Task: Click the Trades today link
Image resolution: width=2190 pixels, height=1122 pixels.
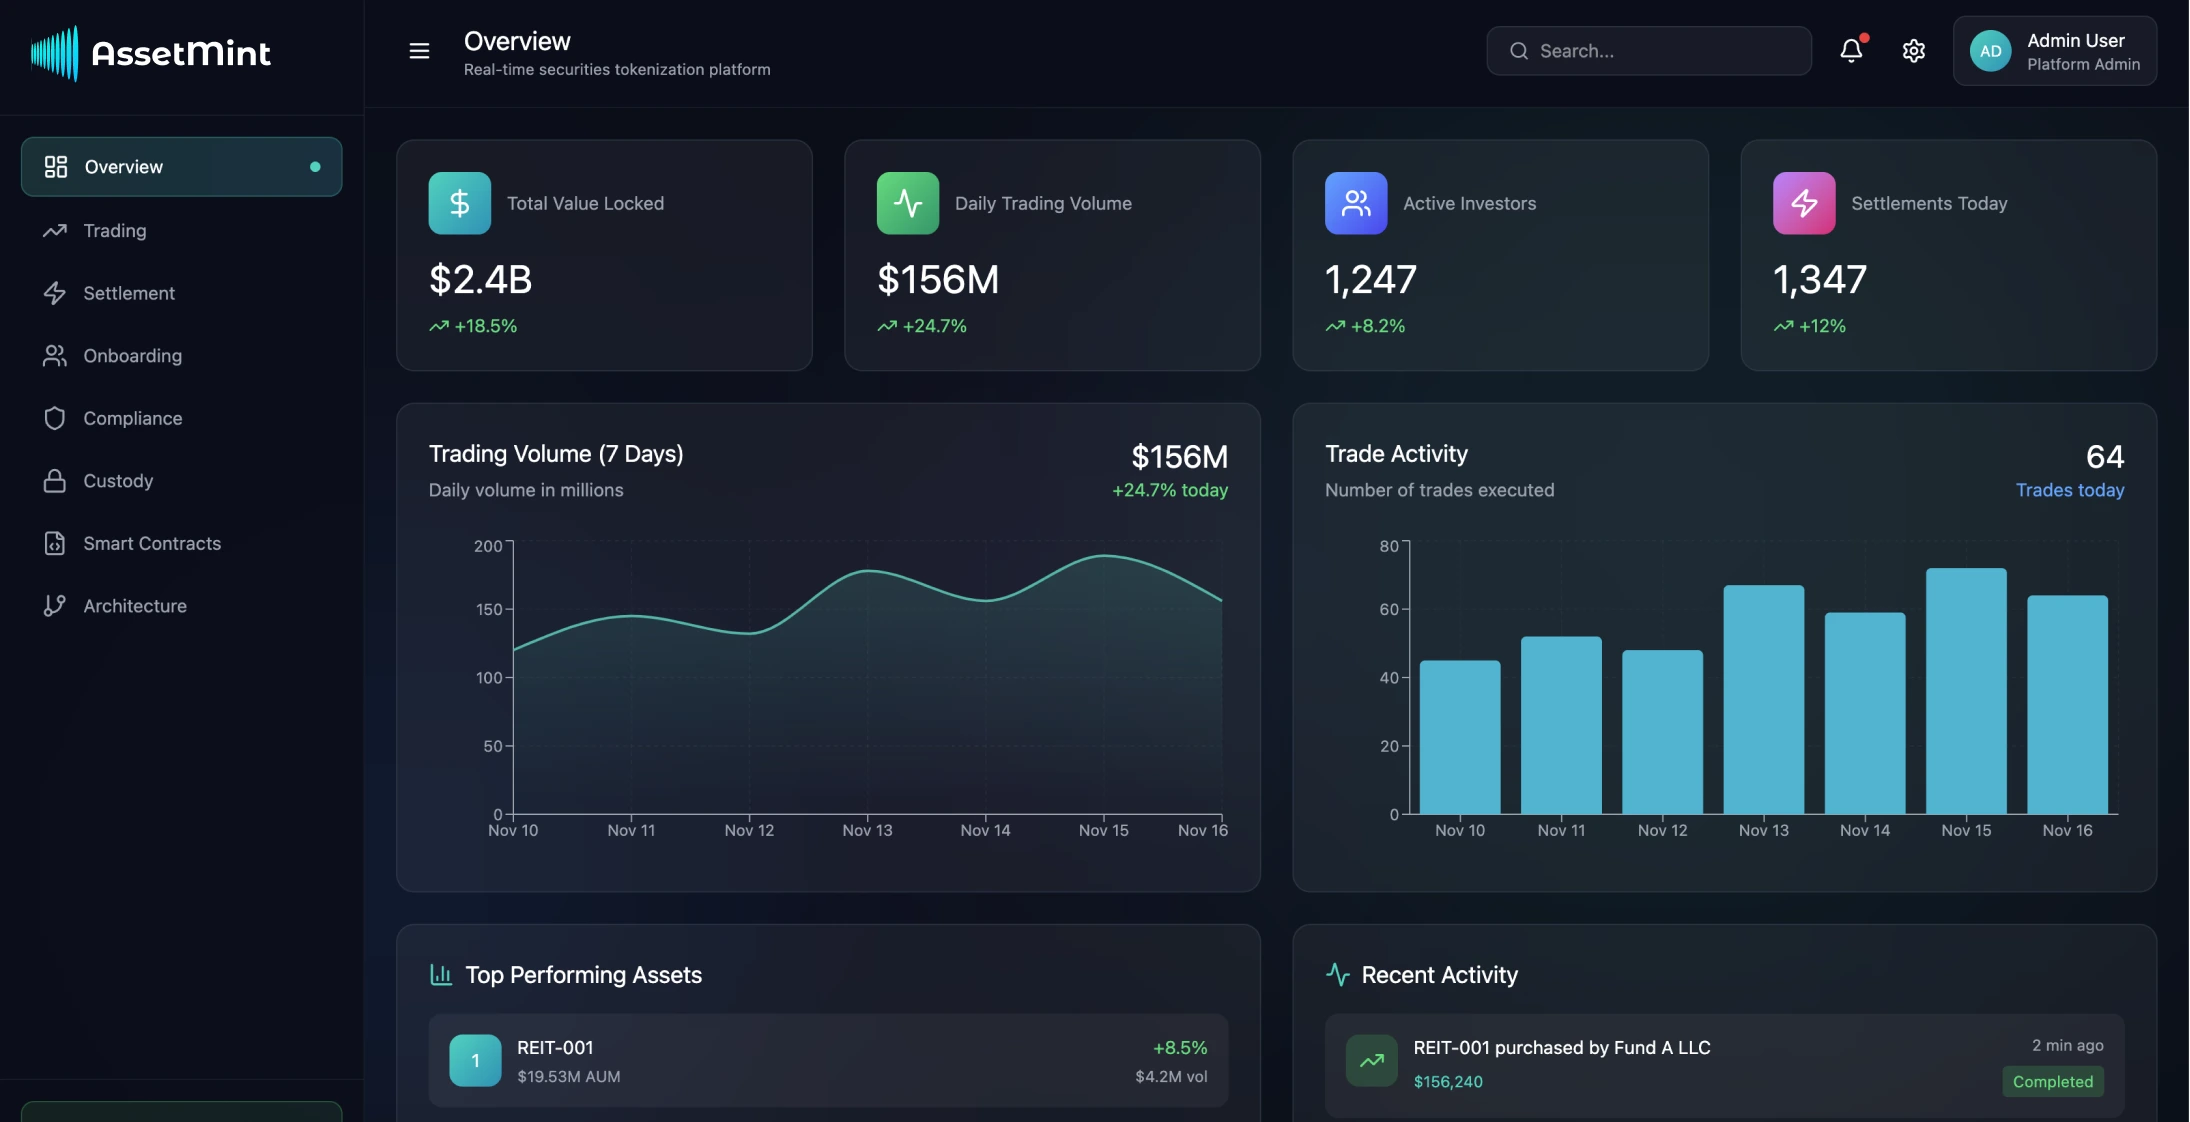Action: coord(2070,490)
